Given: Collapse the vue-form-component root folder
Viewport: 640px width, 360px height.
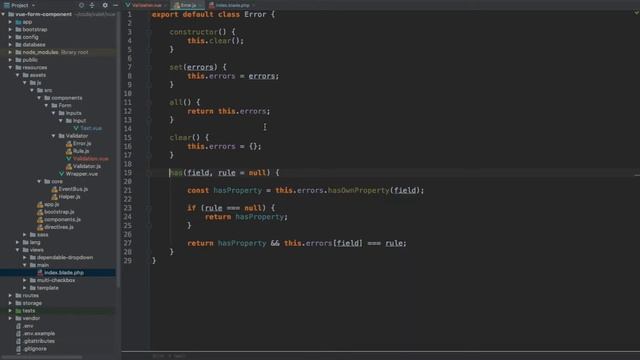Looking at the screenshot, I should (x=3, y=14).
